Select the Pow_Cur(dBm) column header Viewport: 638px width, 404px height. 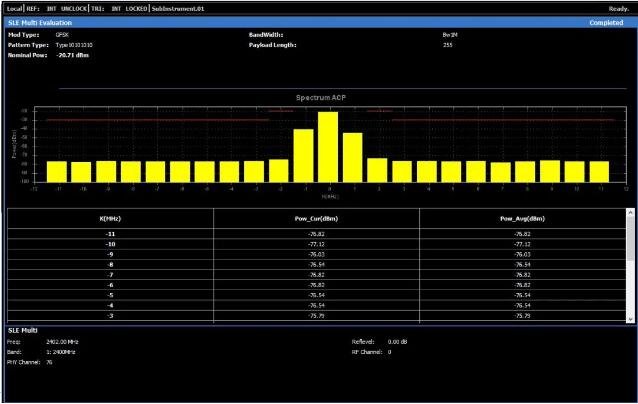coord(316,218)
